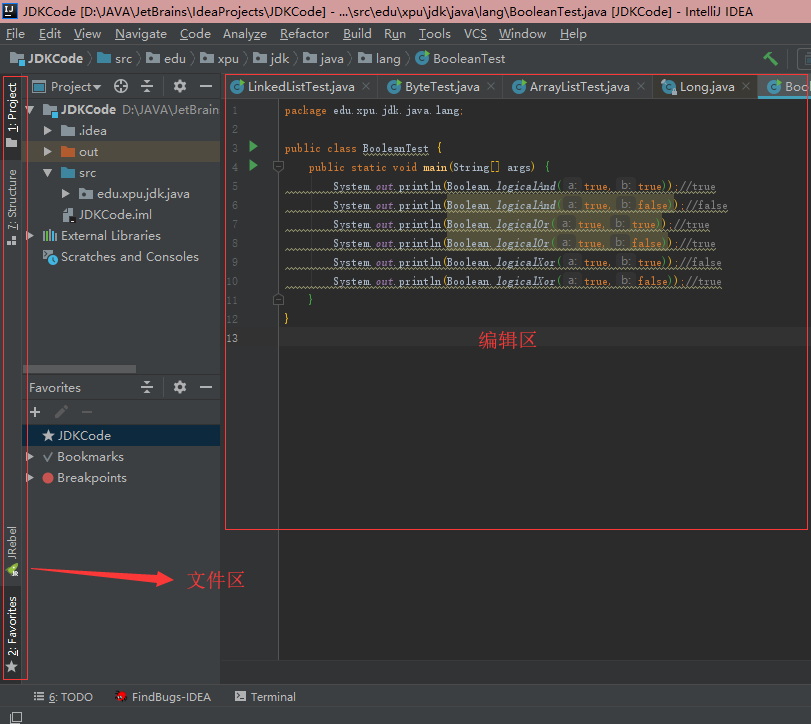Collapse the JDKCode root tree node
811x724 pixels.
pos(30,110)
